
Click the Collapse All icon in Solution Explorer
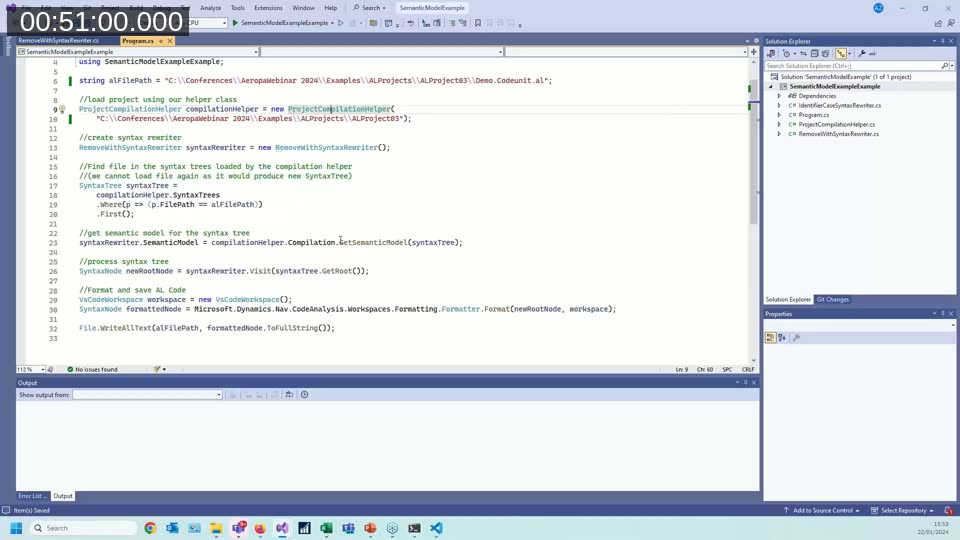tap(814, 53)
